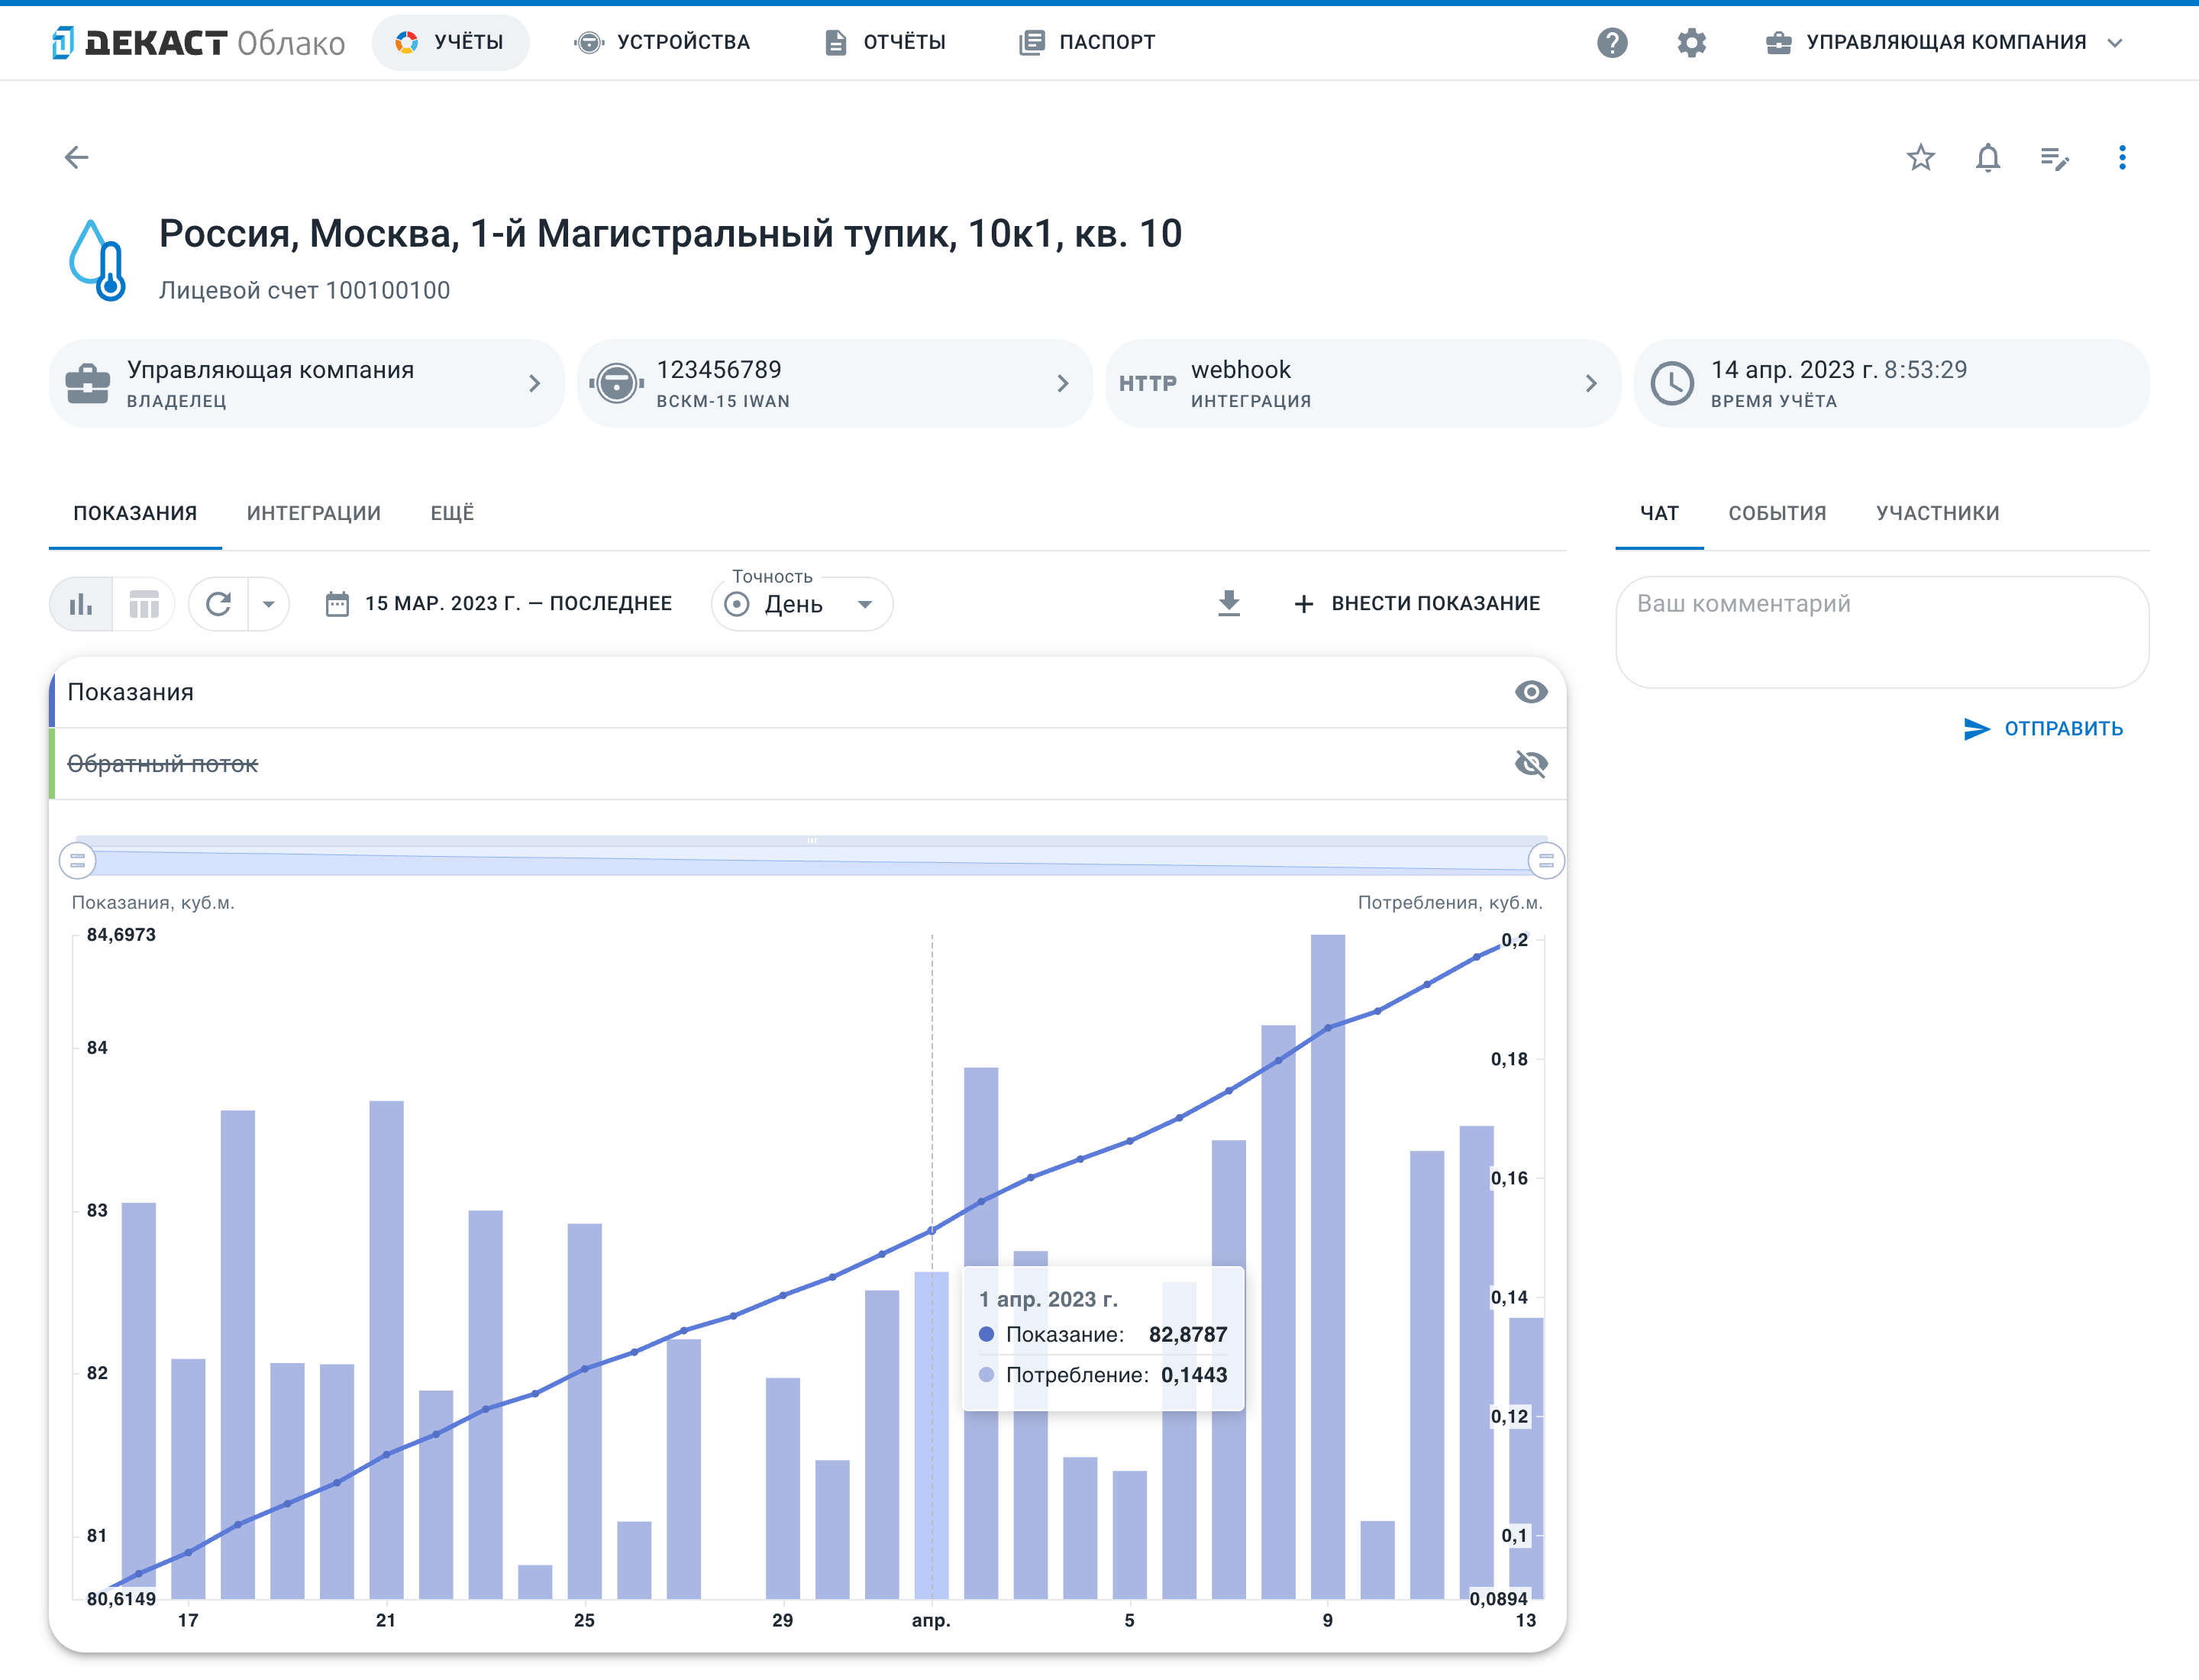This screenshot has height=1680, width=2199.
Task: Open the Учёты section
Action: [x=450, y=42]
